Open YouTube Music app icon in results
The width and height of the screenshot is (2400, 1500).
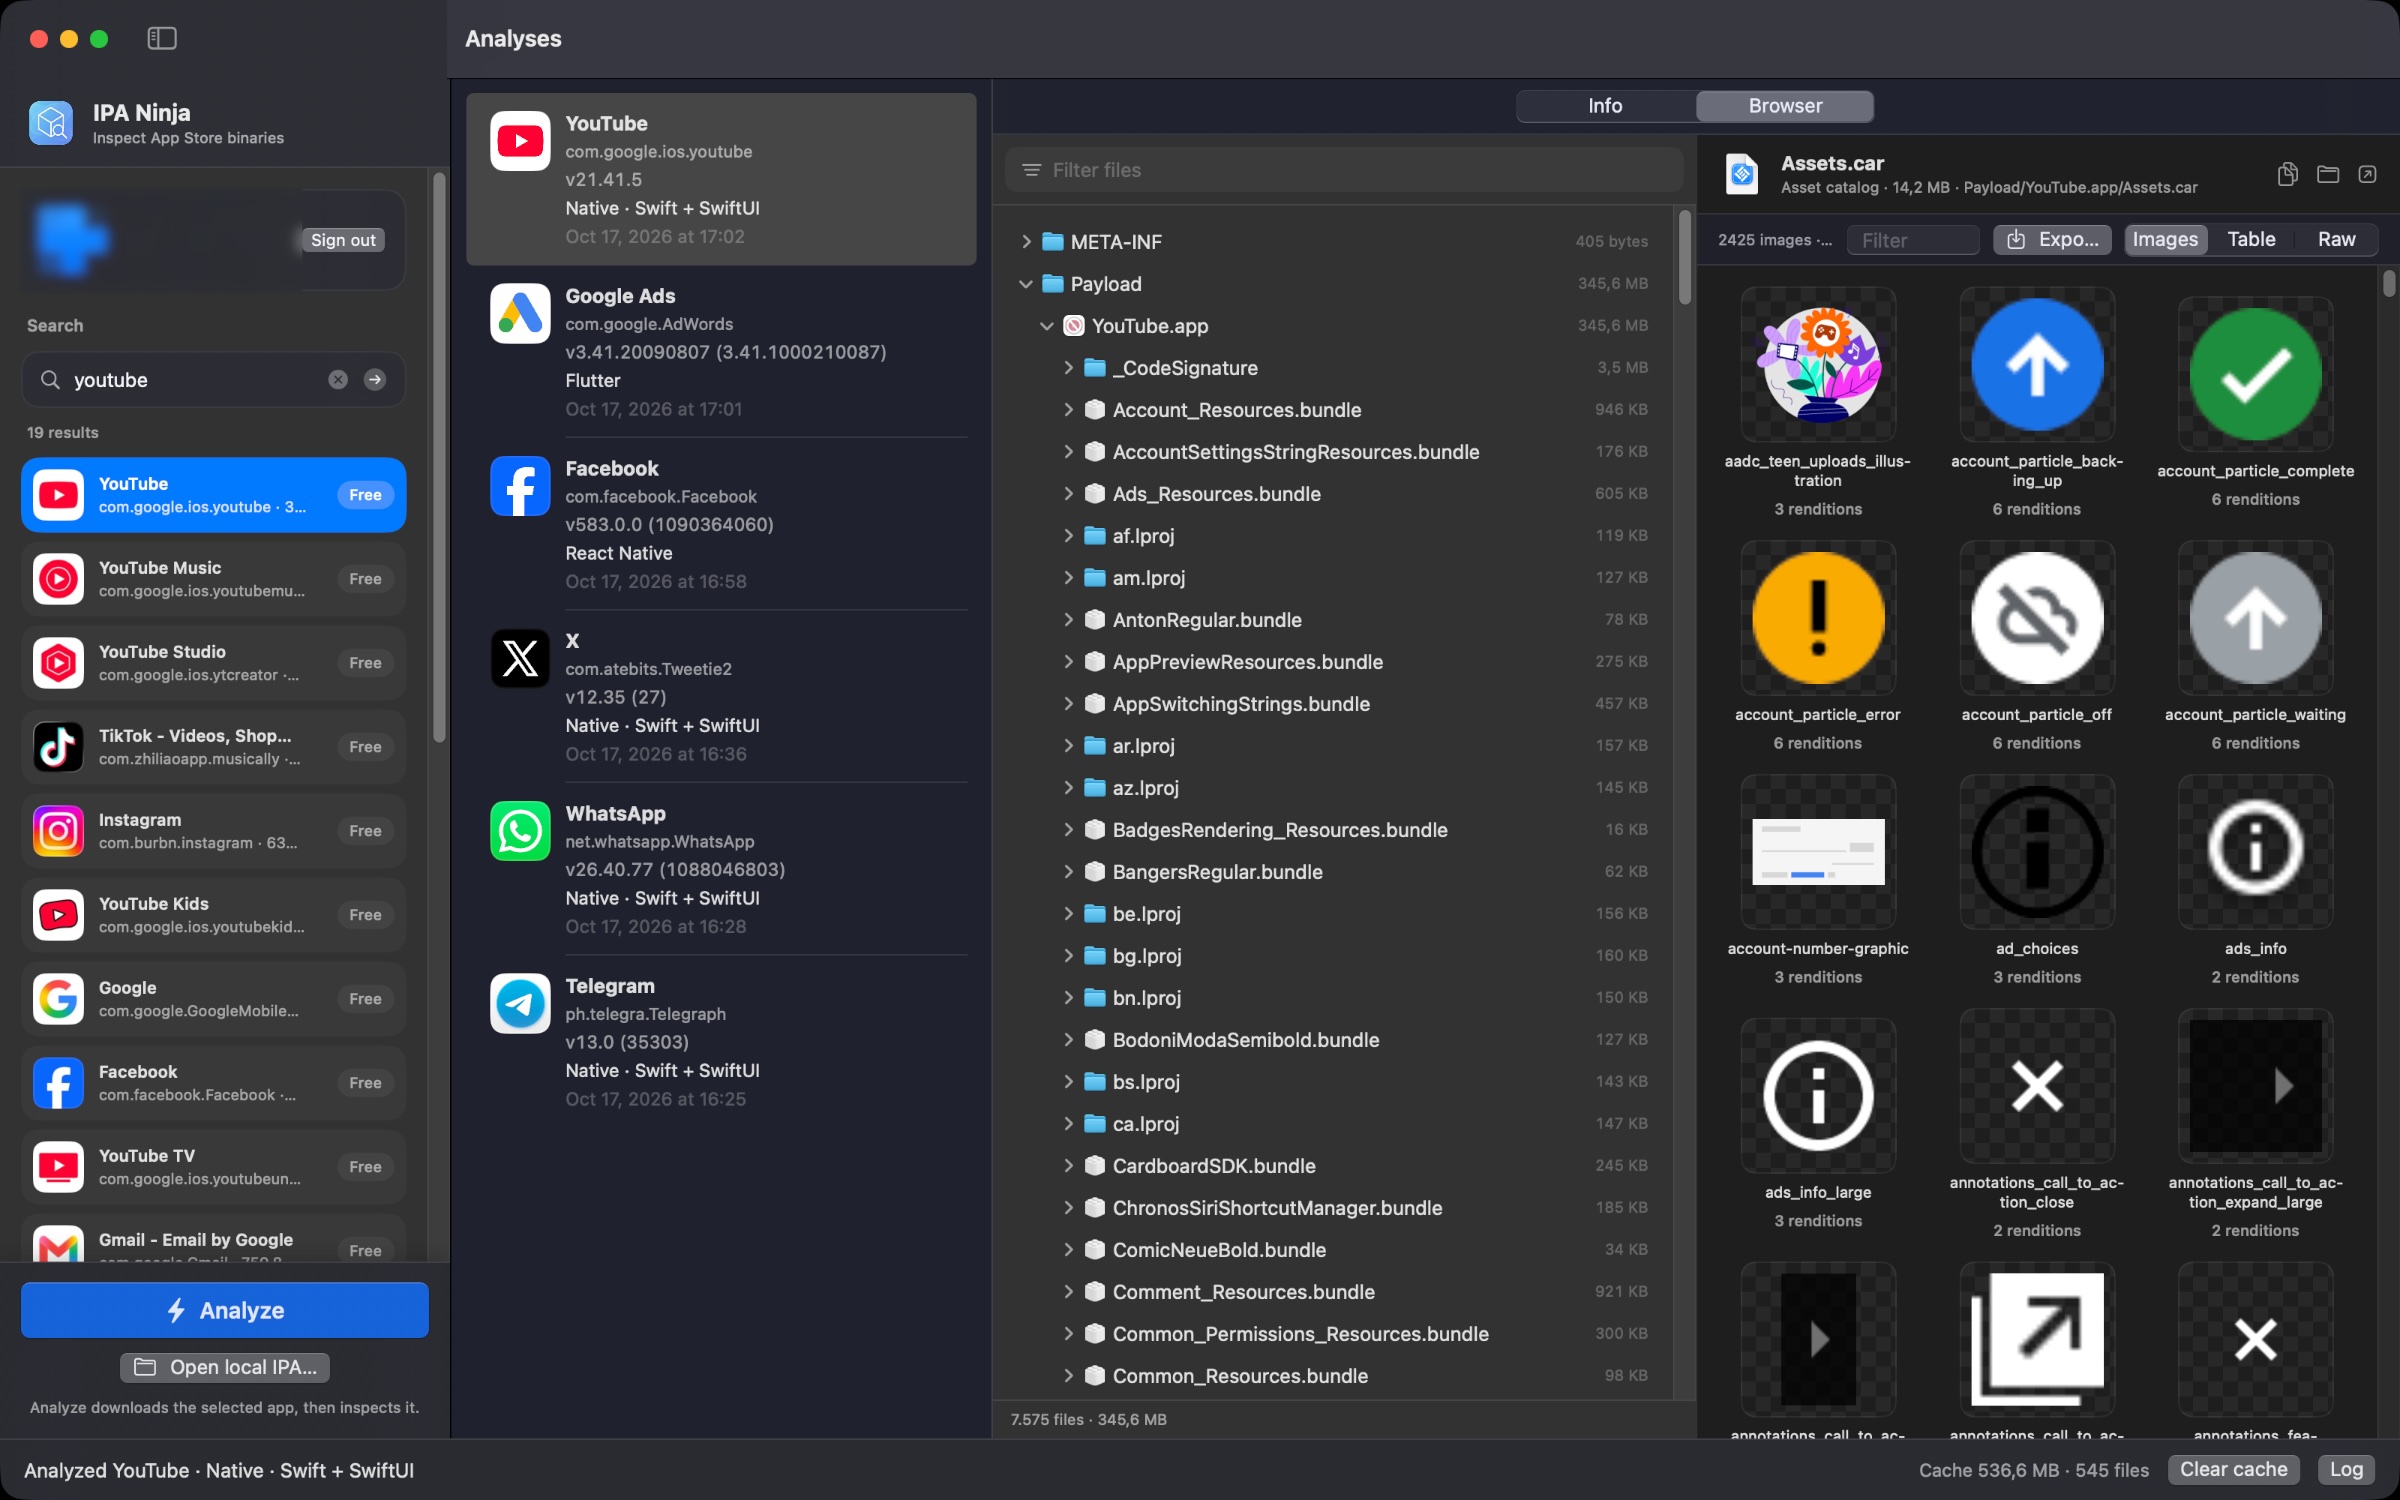point(58,579)
